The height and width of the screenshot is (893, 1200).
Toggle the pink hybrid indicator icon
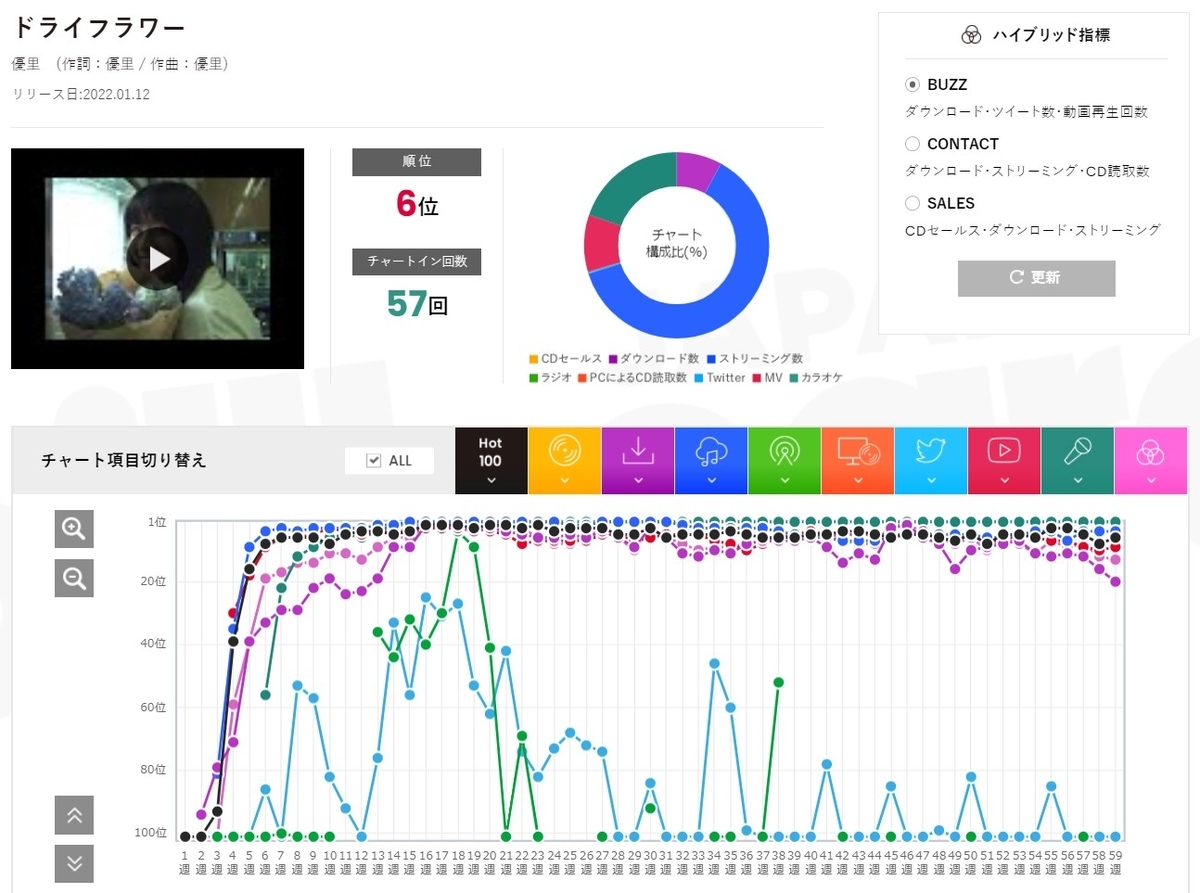coord(1151,453)
